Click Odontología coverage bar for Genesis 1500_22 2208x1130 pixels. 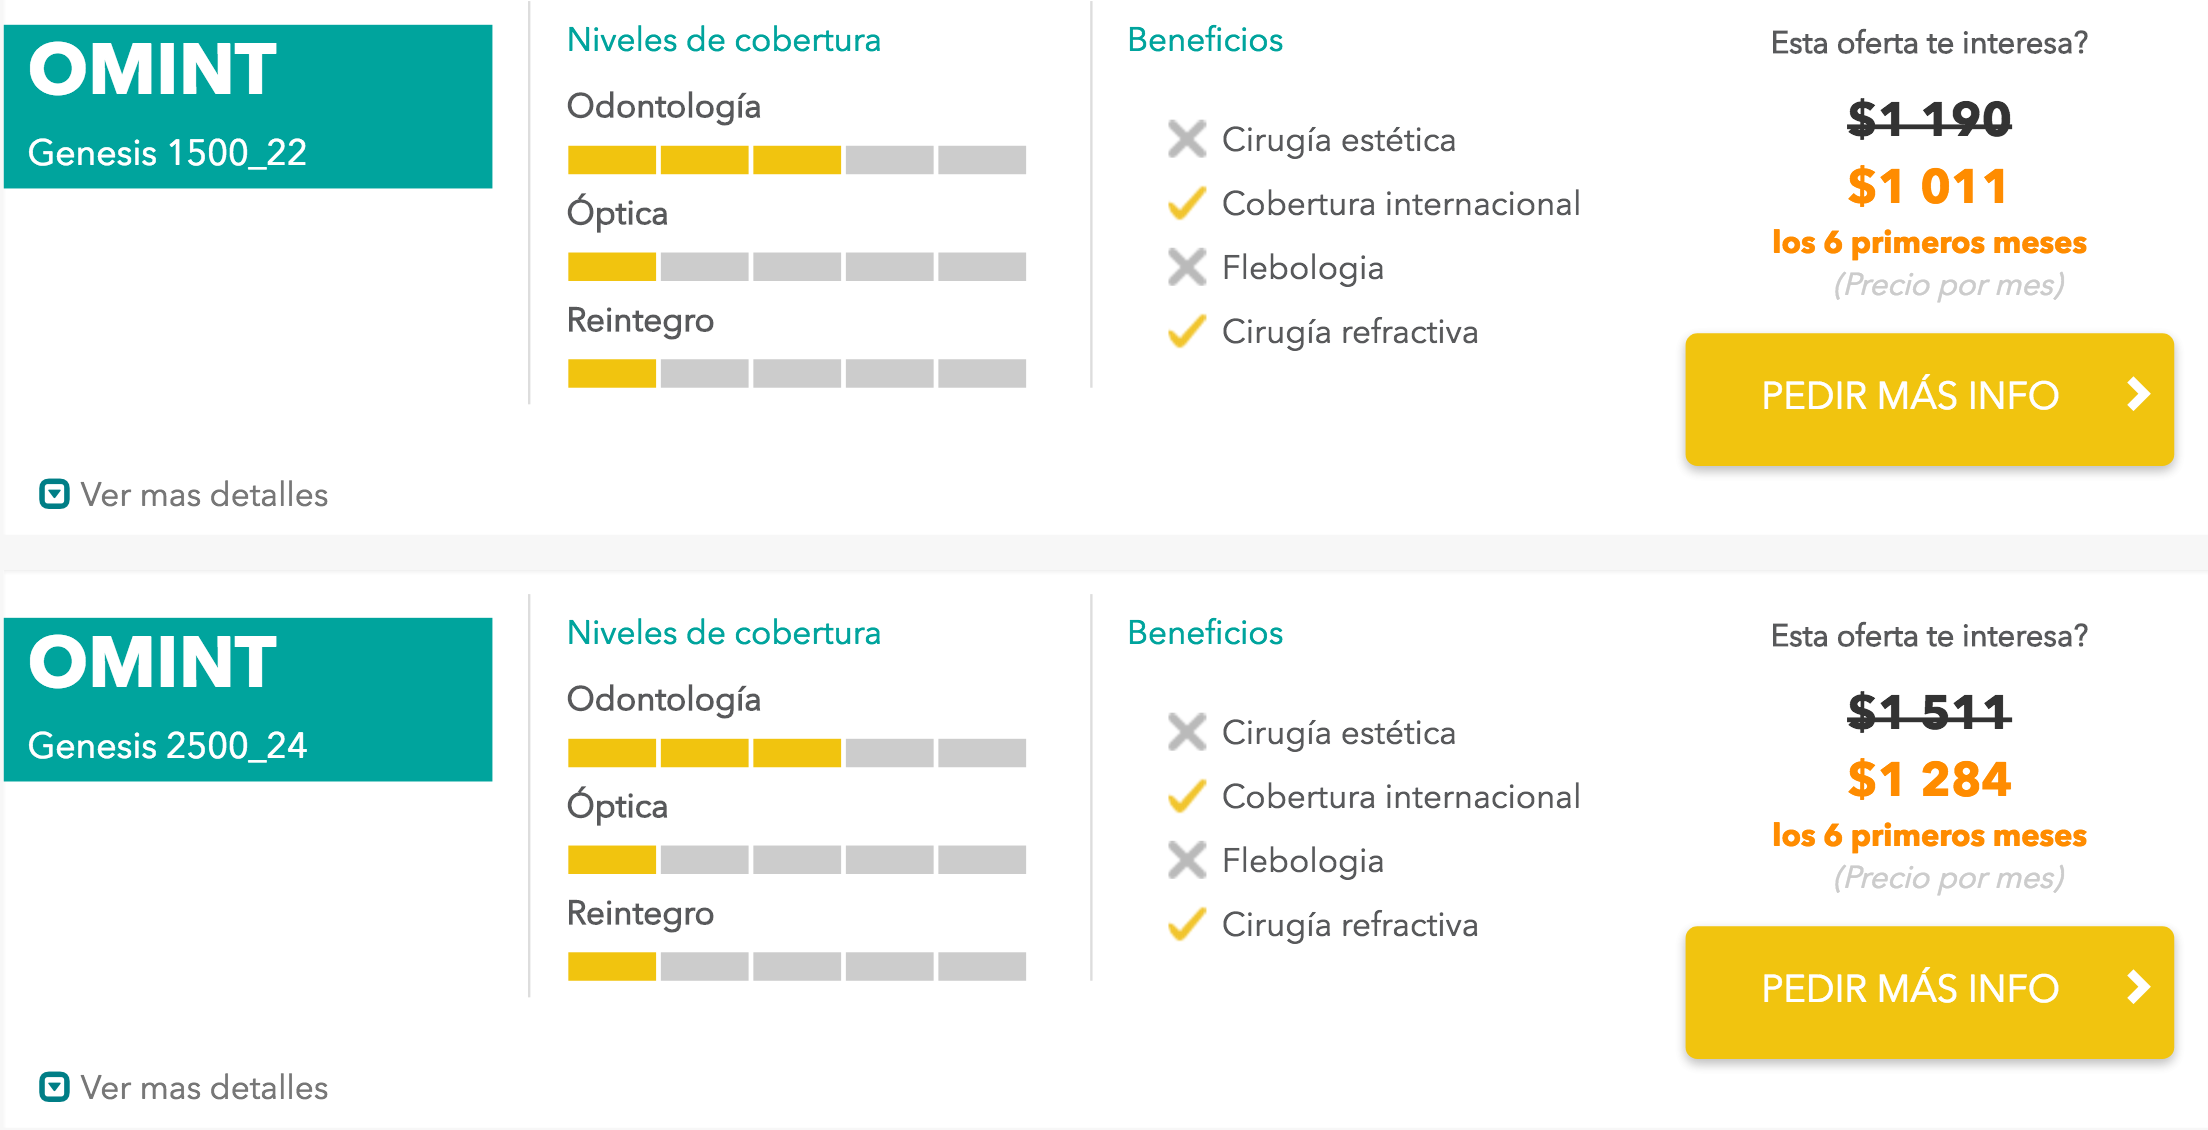click(796, 160)
